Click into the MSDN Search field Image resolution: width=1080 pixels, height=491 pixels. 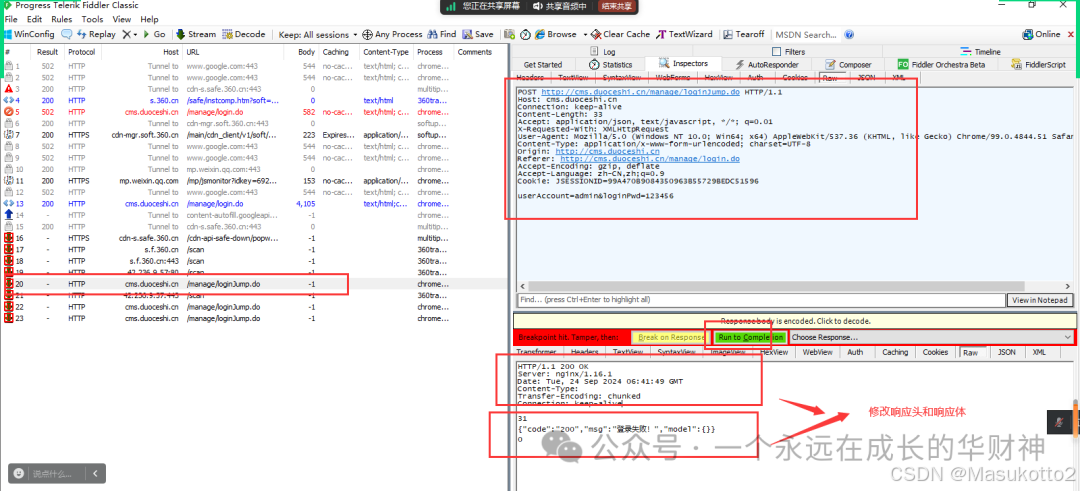(x=806, y=34)
